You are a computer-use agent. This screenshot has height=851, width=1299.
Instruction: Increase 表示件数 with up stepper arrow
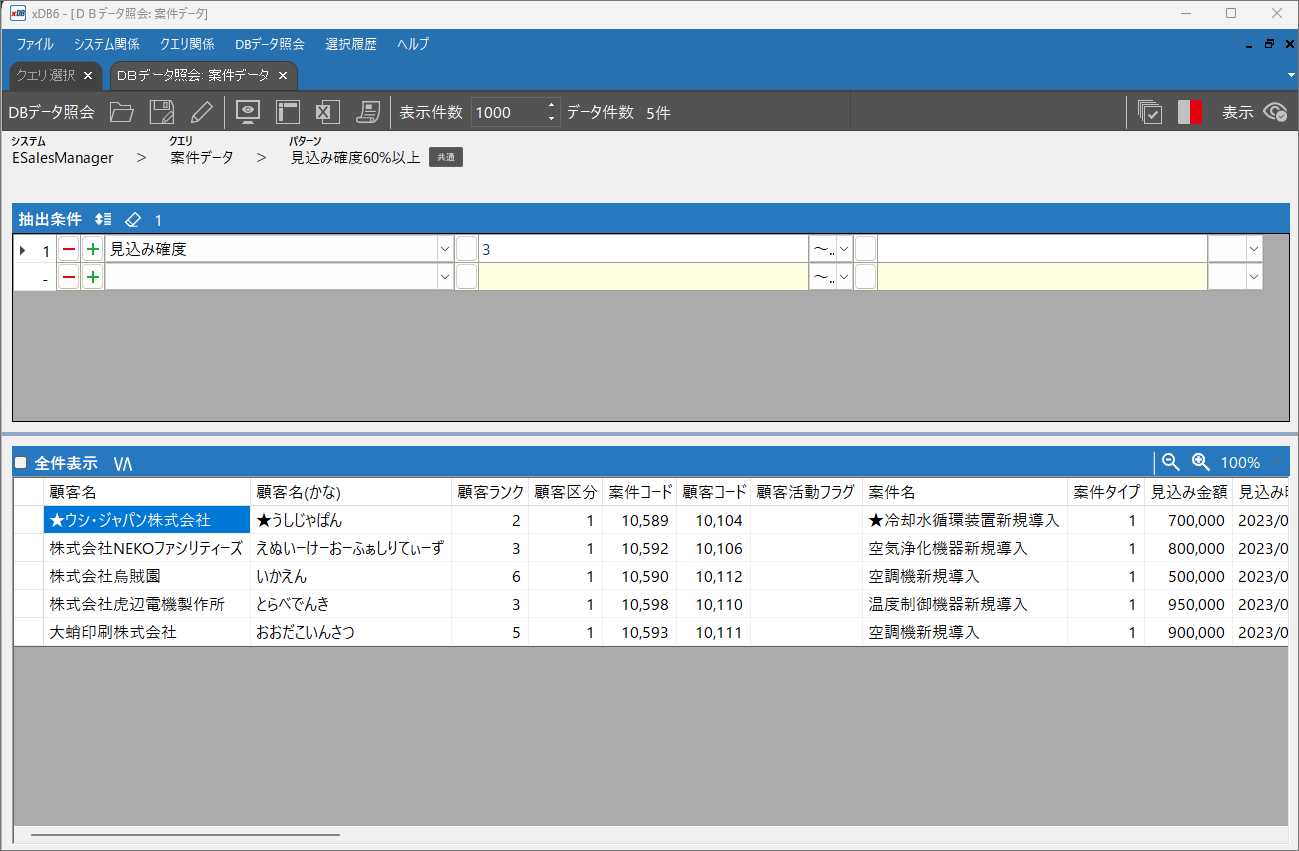(551, 105)
